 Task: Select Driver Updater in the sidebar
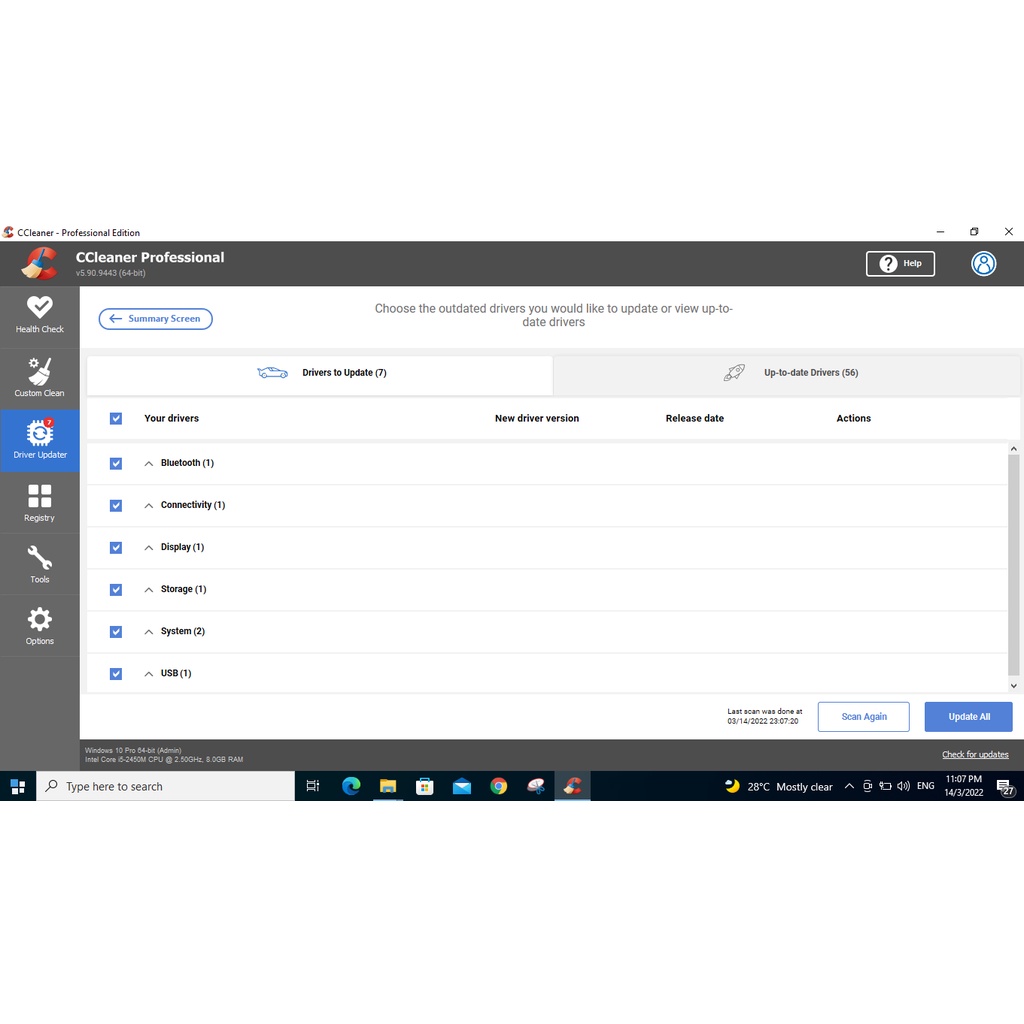[x=40, y=440]
